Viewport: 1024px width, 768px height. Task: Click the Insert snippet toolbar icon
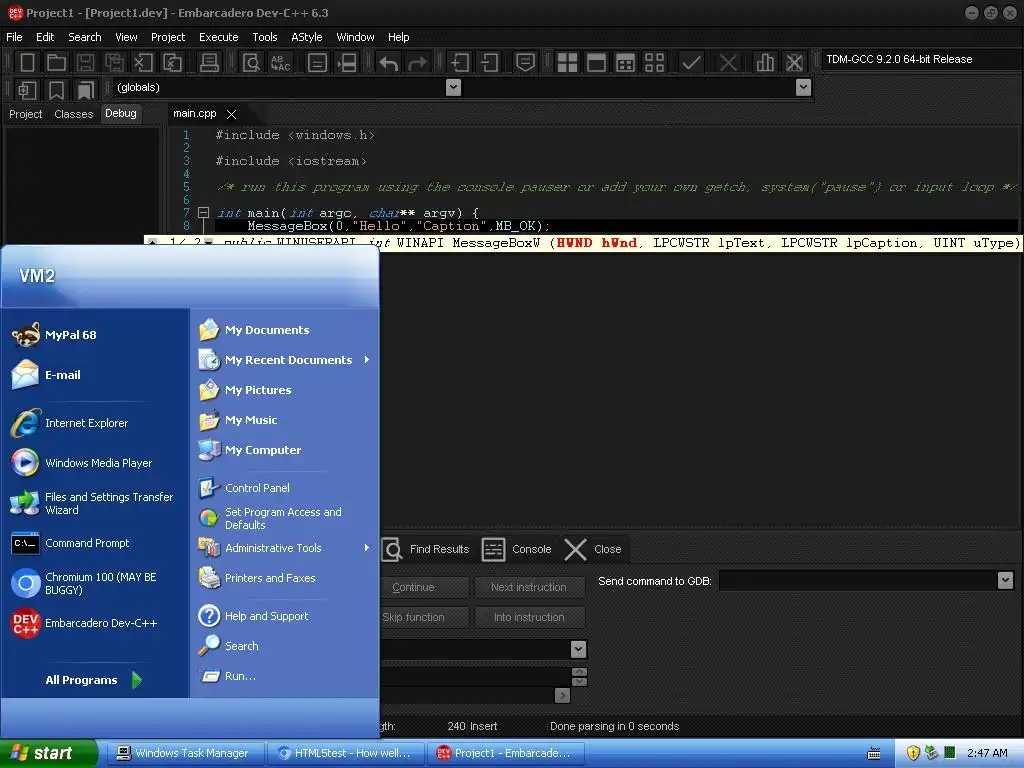[x=27, y=90]
